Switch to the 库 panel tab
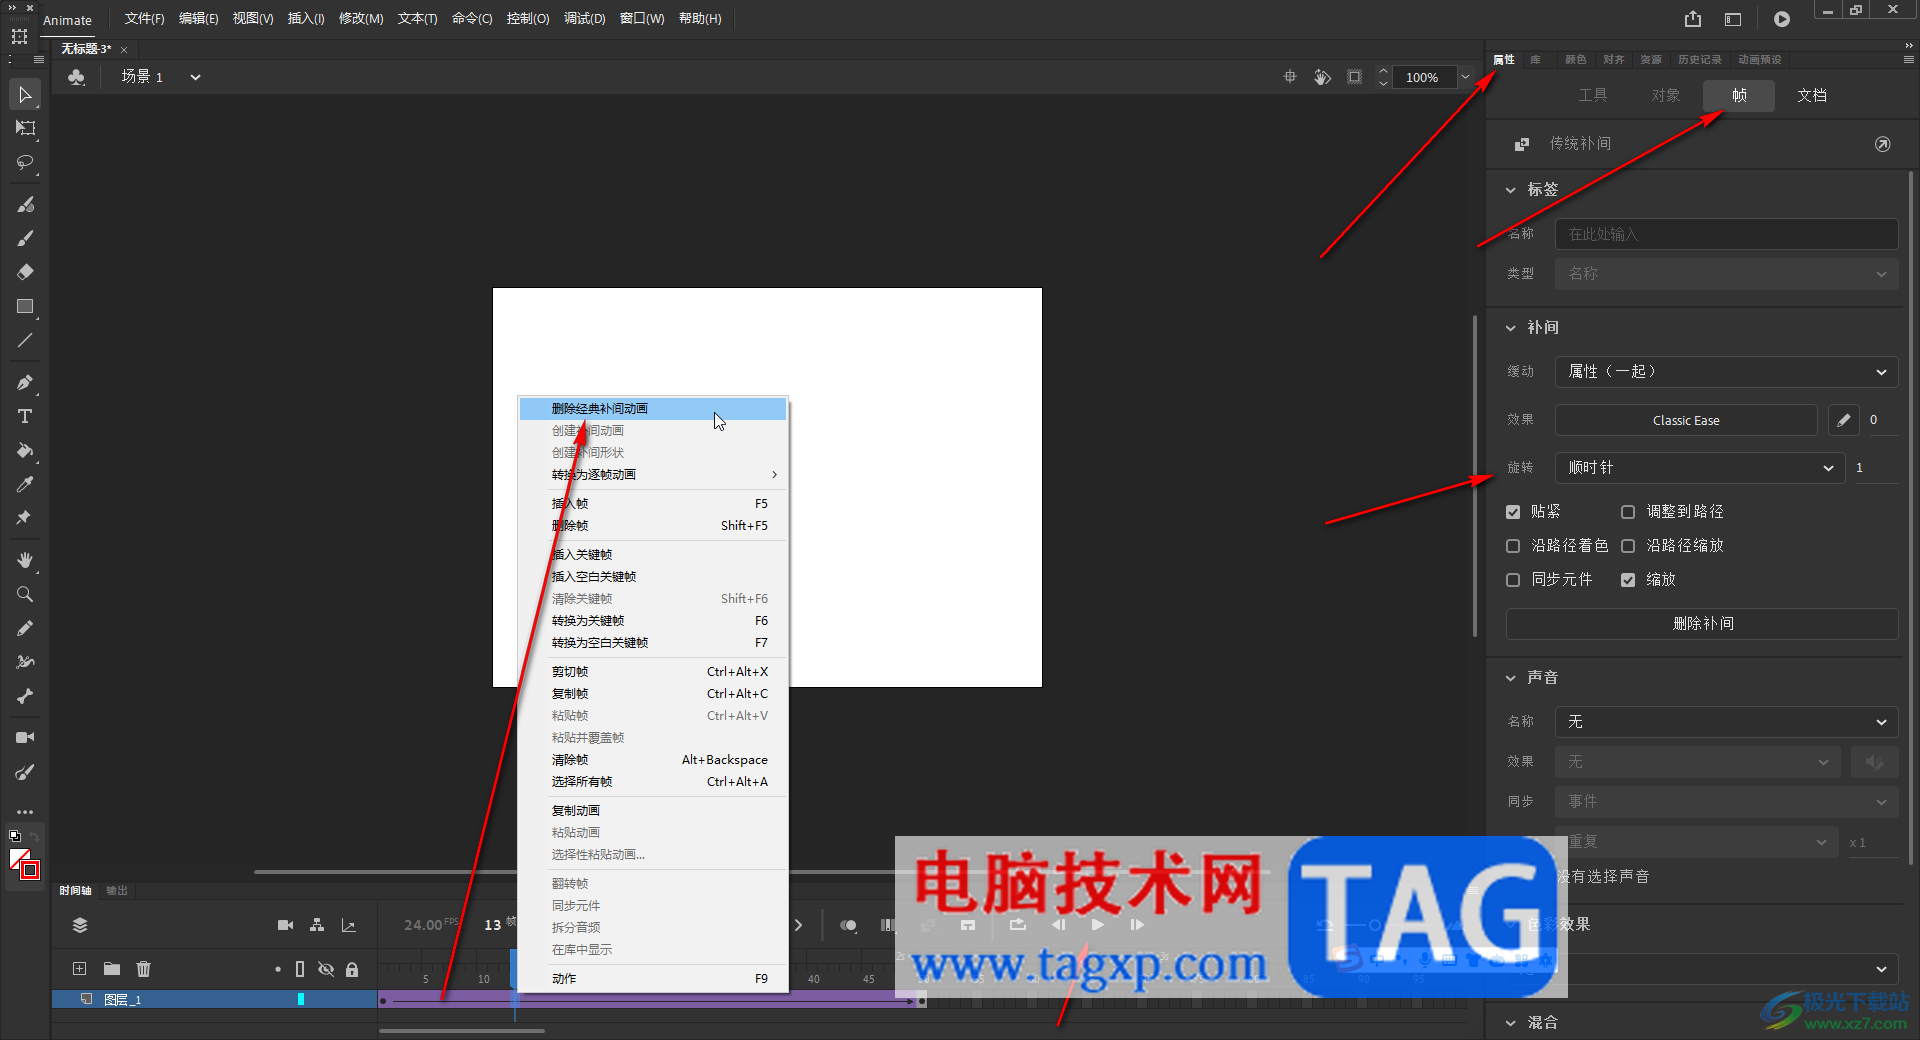Screen dimensions: 1920x1040 pyautogui.click(x=1535, y=60)
